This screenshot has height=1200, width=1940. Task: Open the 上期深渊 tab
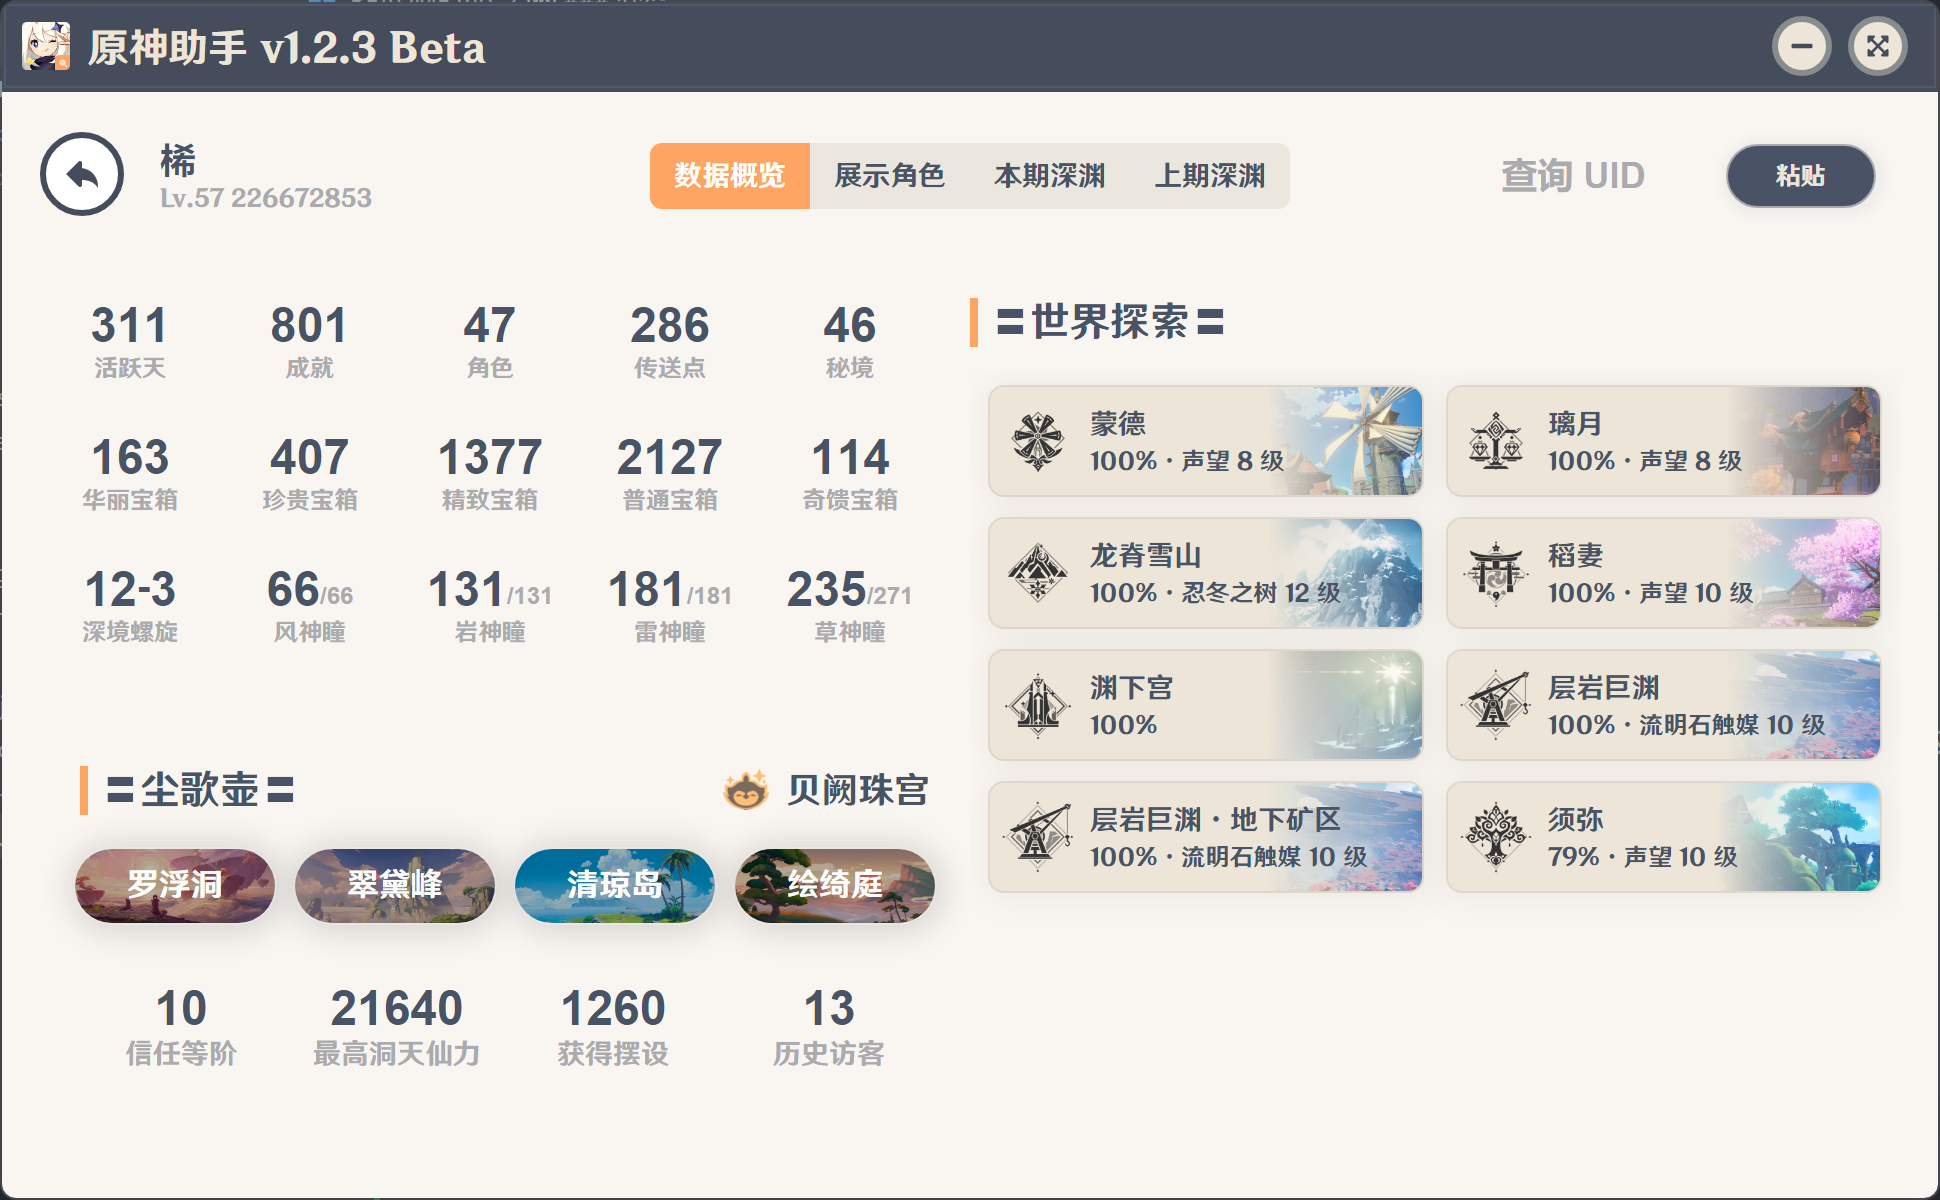1209,176
